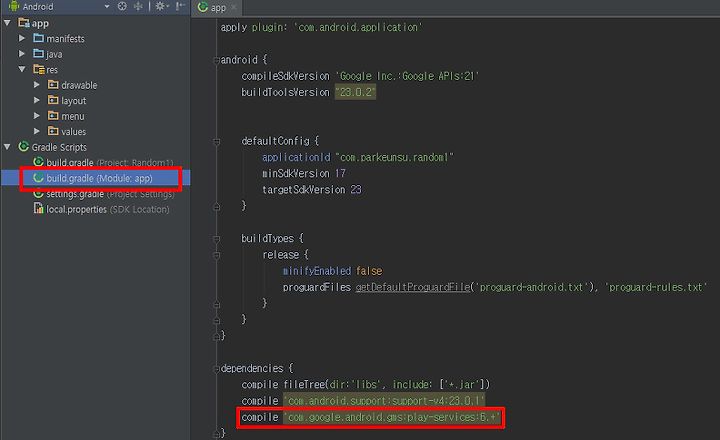Open the project panel gear settings
720x440 pixels.
pyautogui.click(x=161, y=6)
